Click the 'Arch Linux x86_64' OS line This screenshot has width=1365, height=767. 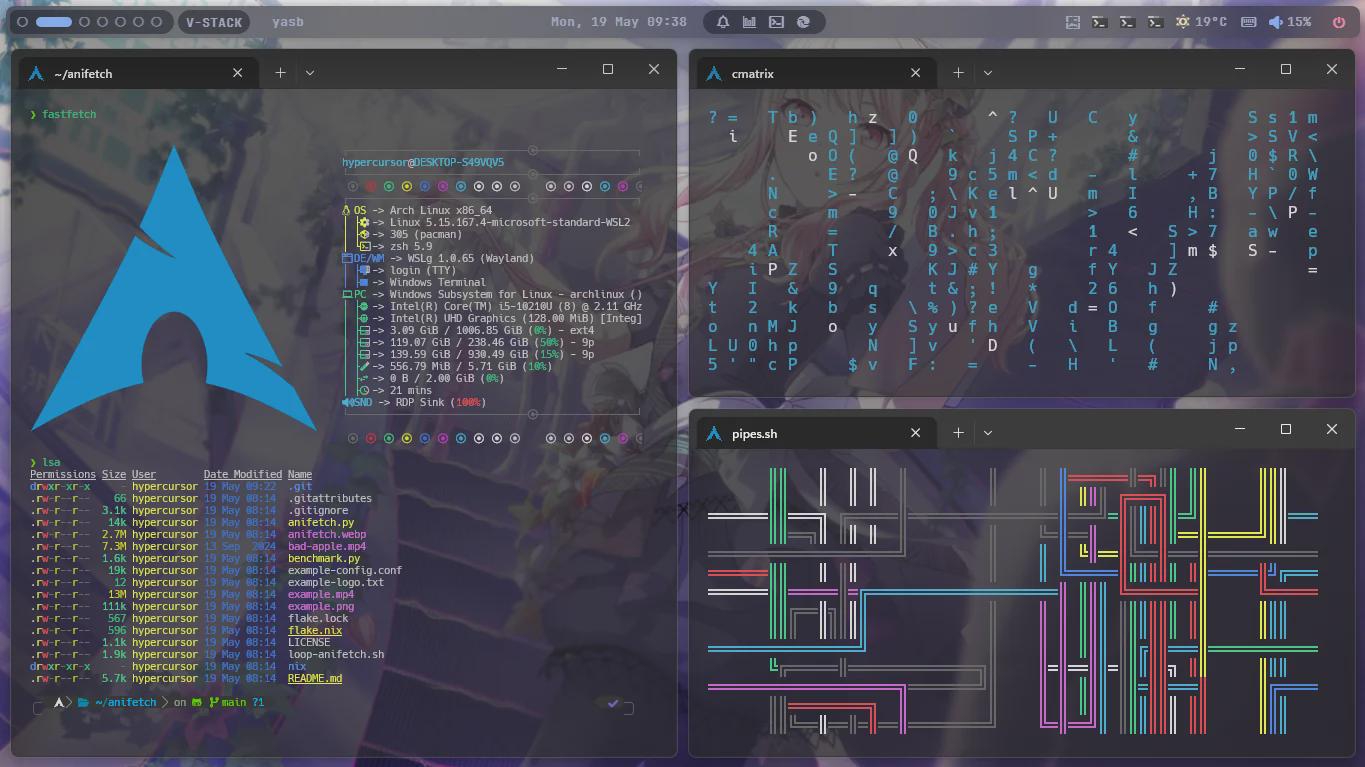click(x=441, y=210)
